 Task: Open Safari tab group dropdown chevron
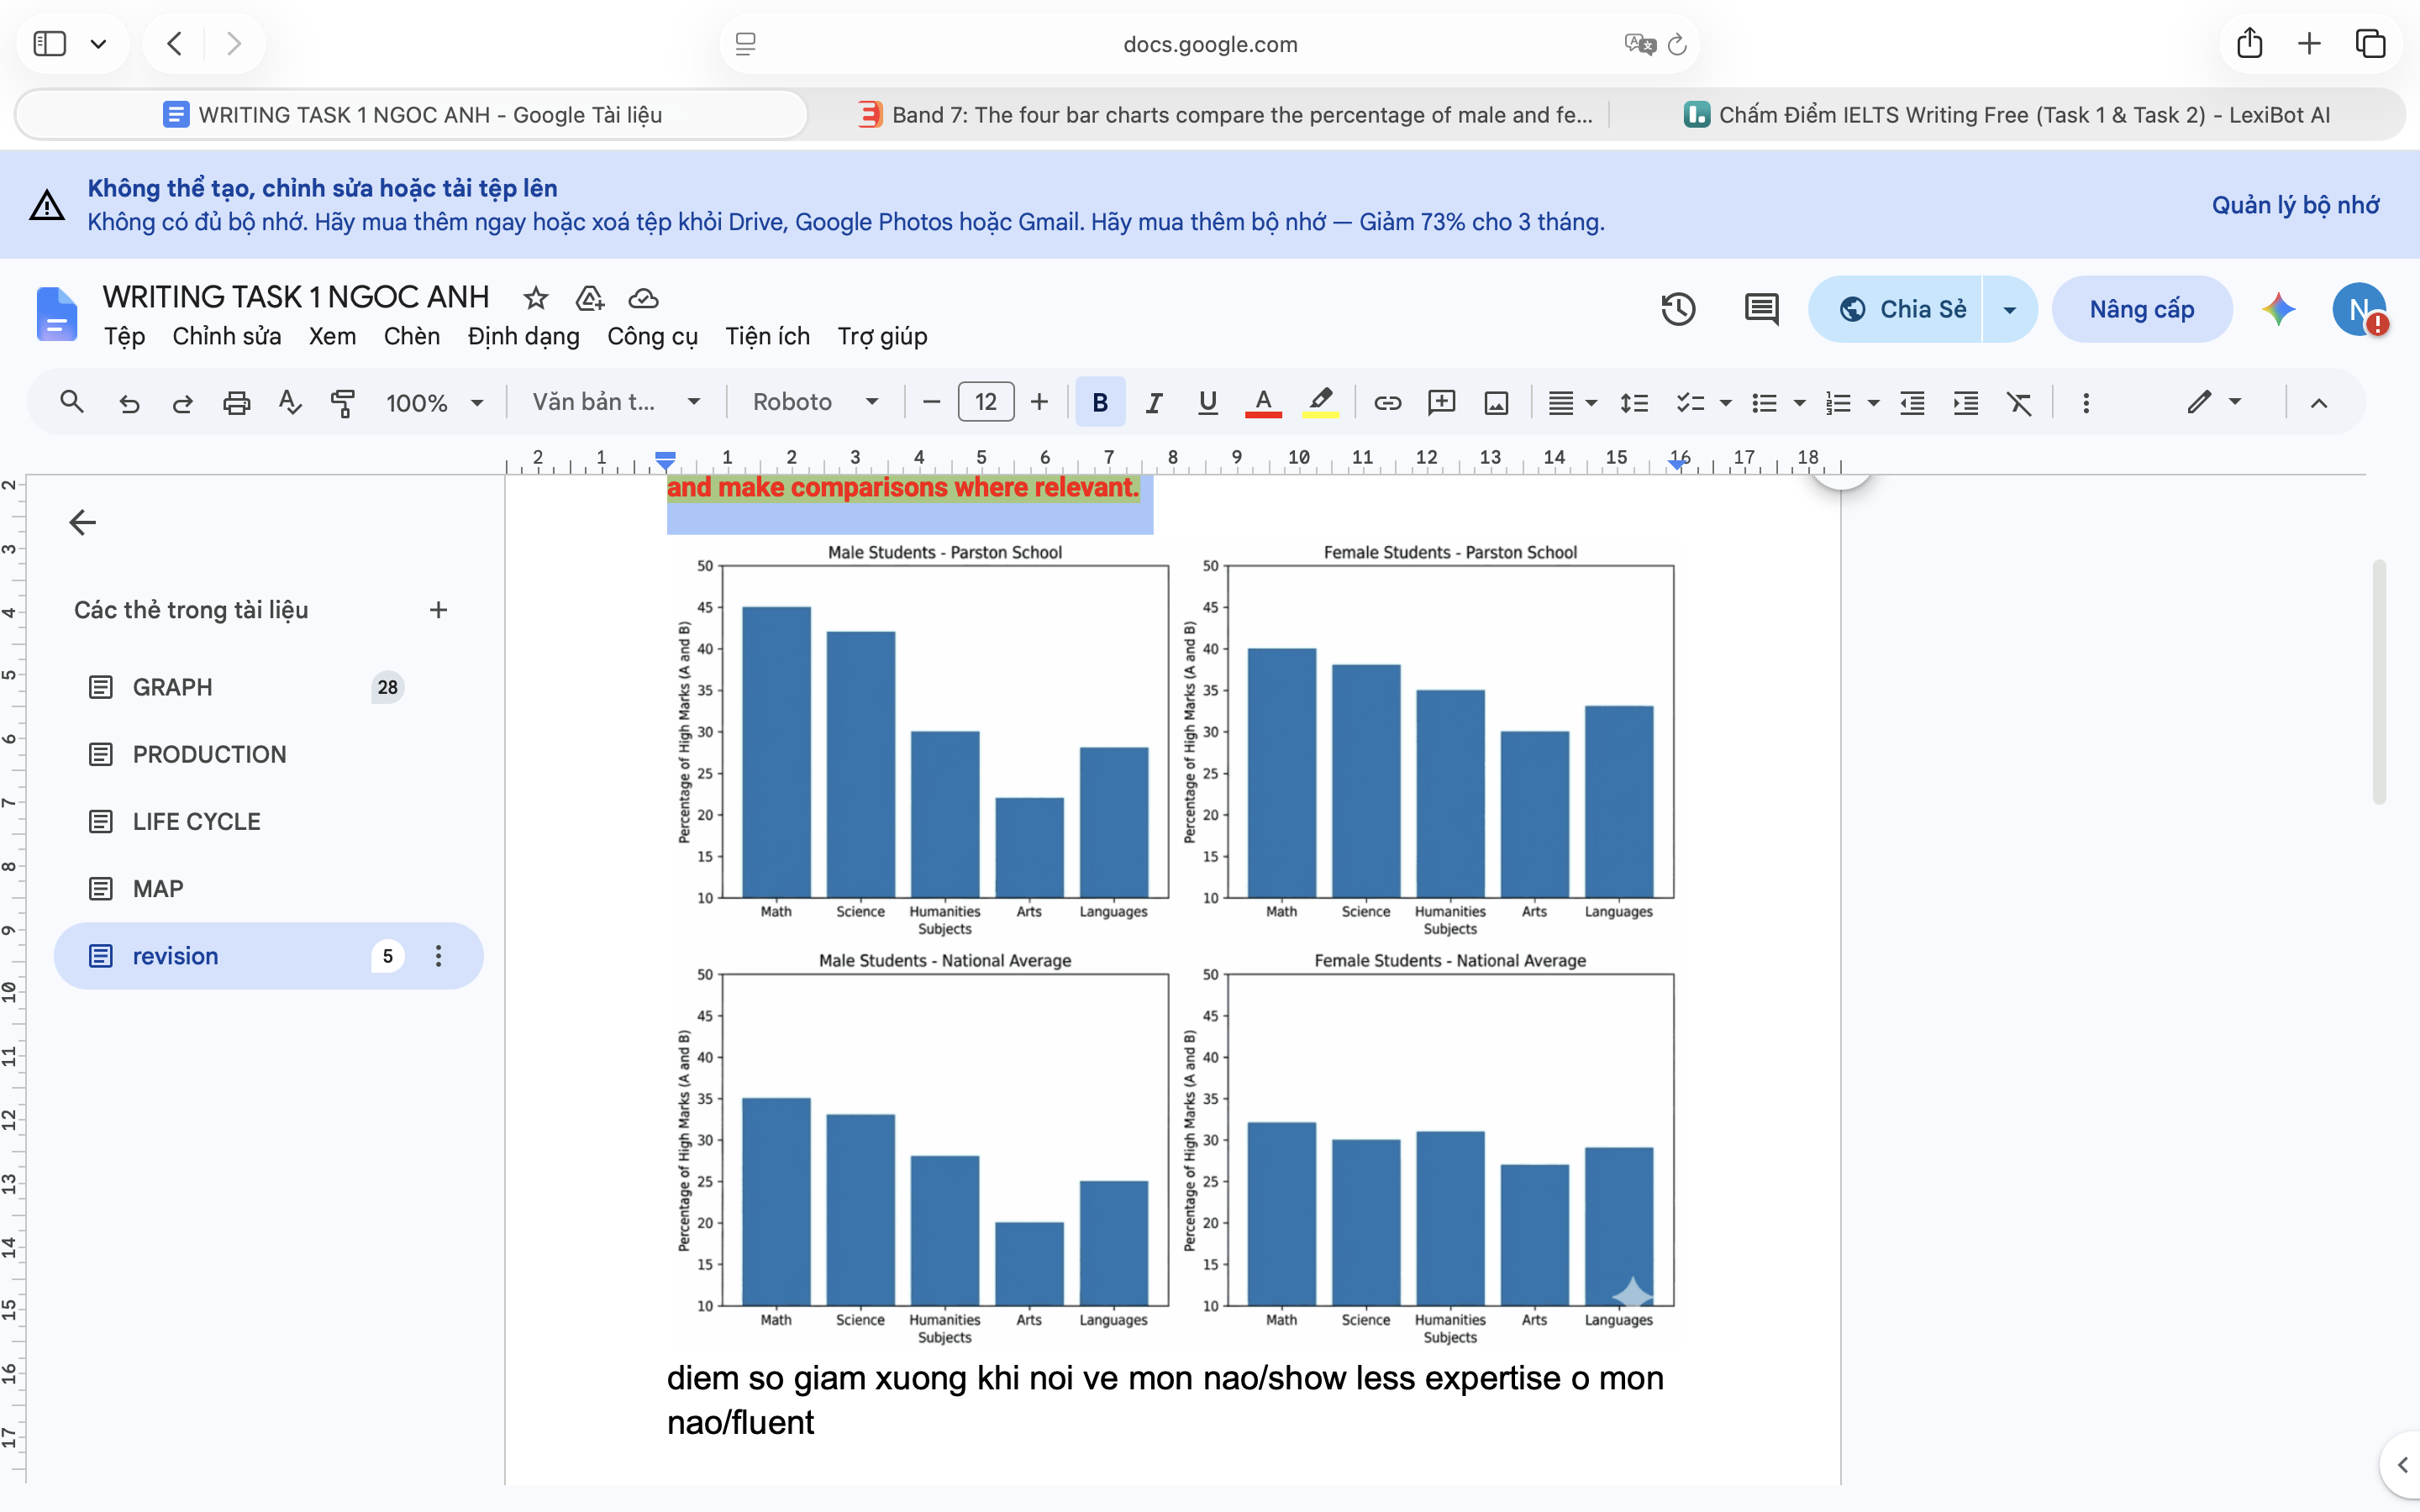[x=98, y=44]
